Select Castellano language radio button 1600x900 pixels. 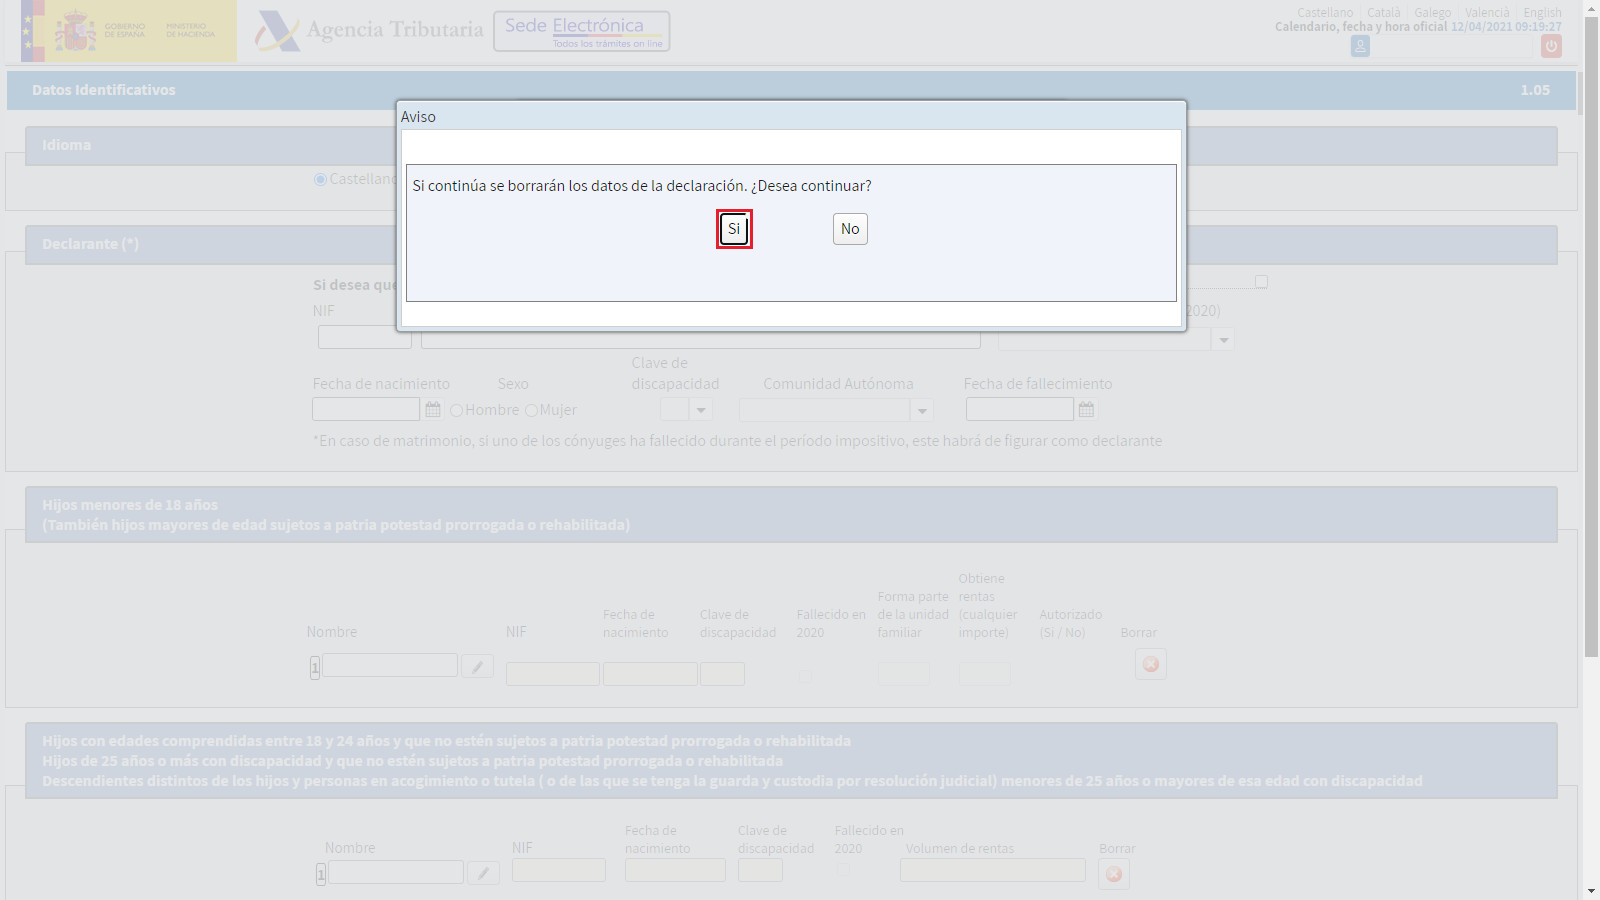[320, 179]
